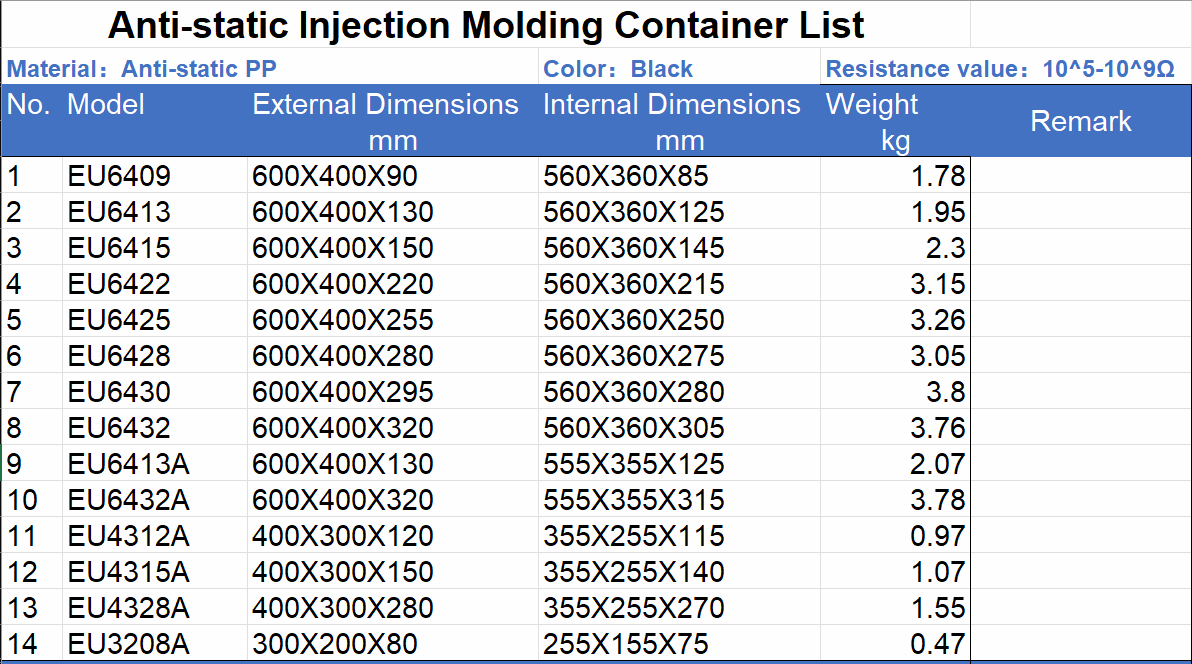Click the Material Anti-static PP cell

pos(142,69)
